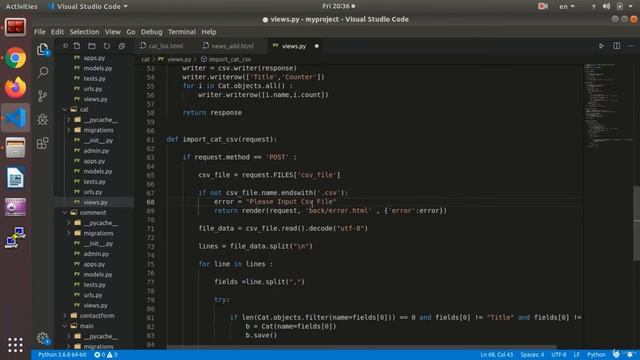Click the New File icon in explorer header
This screenshot has width=640, height=360.
pos(77,46)
